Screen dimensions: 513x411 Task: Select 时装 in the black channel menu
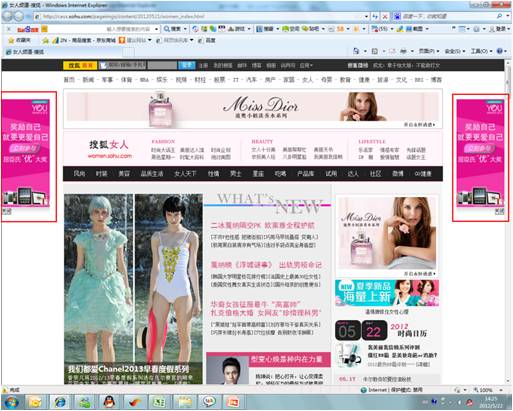point(101,174)
